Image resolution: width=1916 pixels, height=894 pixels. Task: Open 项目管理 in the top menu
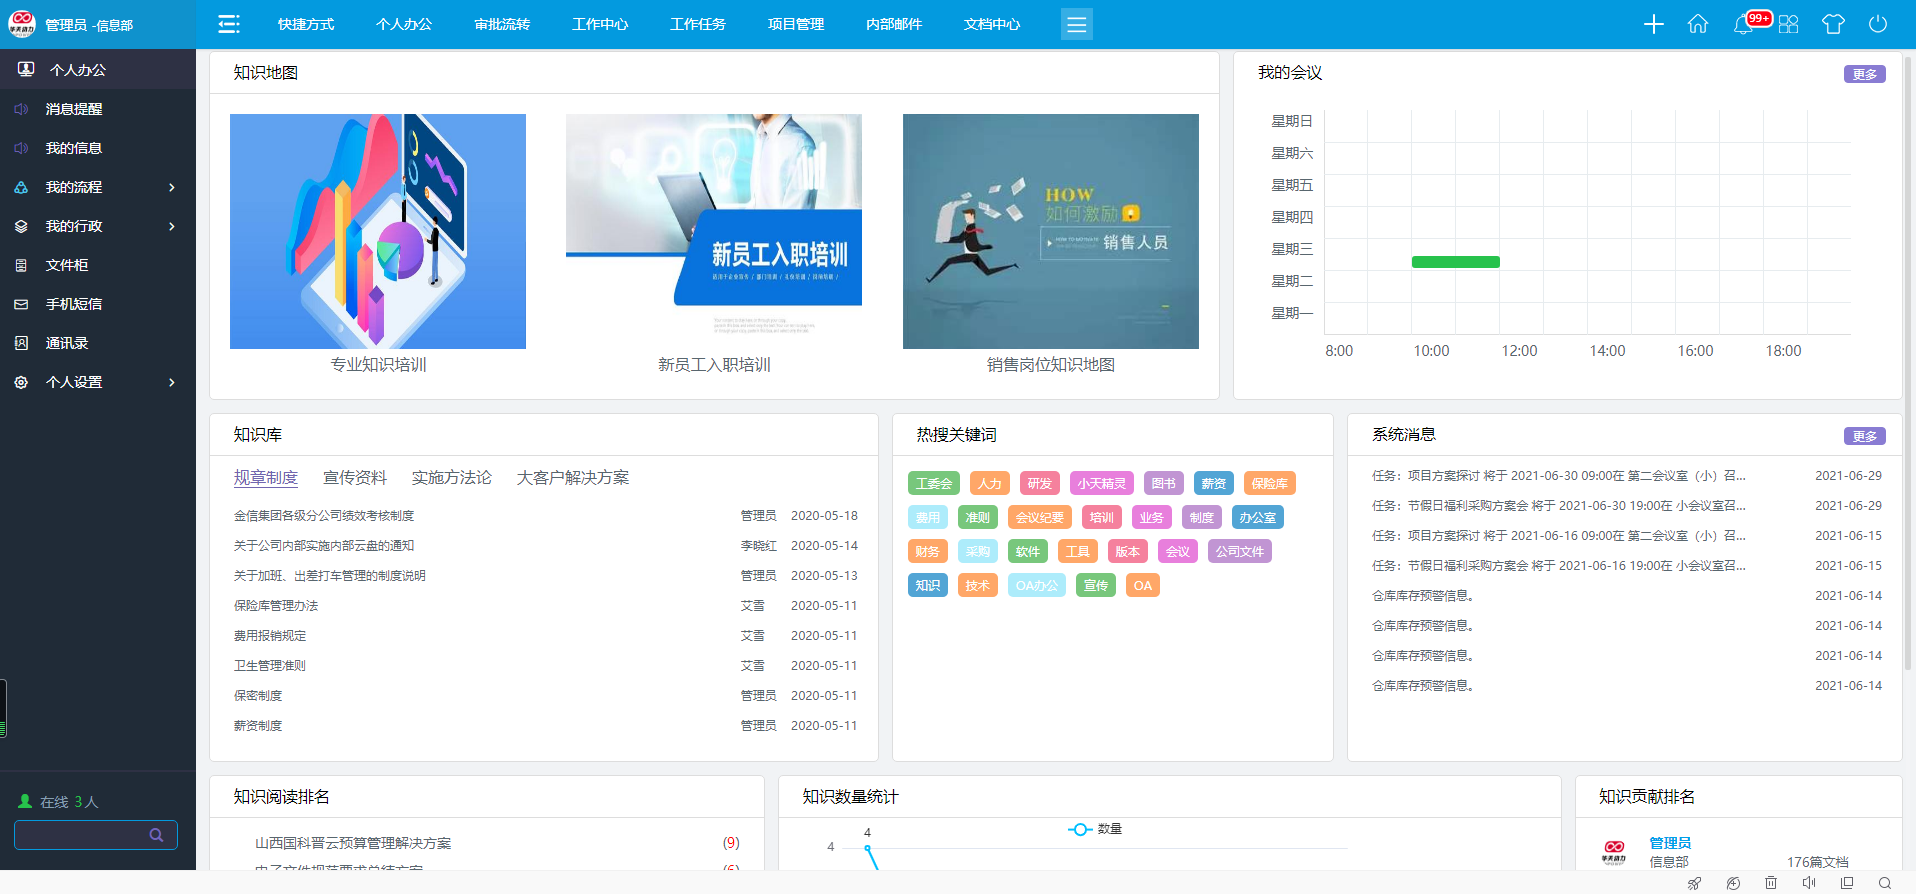pos(795,24)
